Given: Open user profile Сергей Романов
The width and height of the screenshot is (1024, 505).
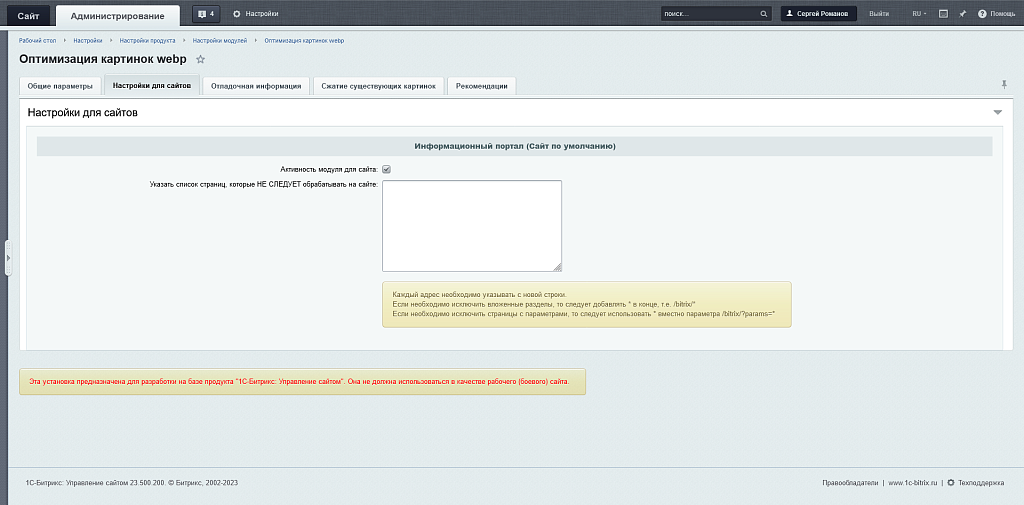Looking at the screenshot, I should [819, 14].
